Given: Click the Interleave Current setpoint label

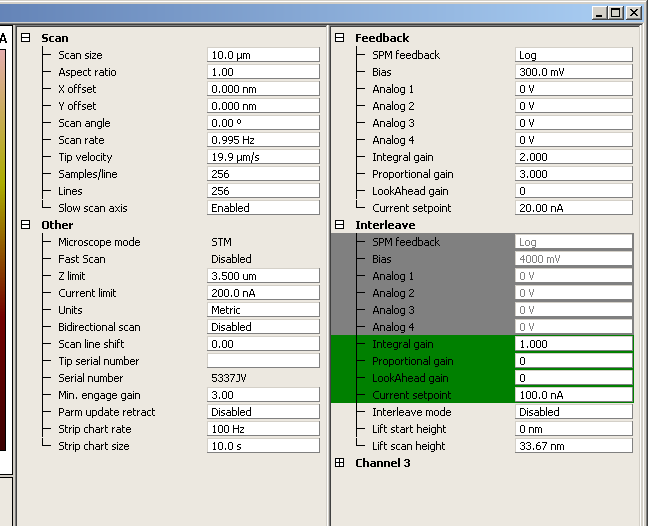Looking at the screenshot, I should click(412, 395).
